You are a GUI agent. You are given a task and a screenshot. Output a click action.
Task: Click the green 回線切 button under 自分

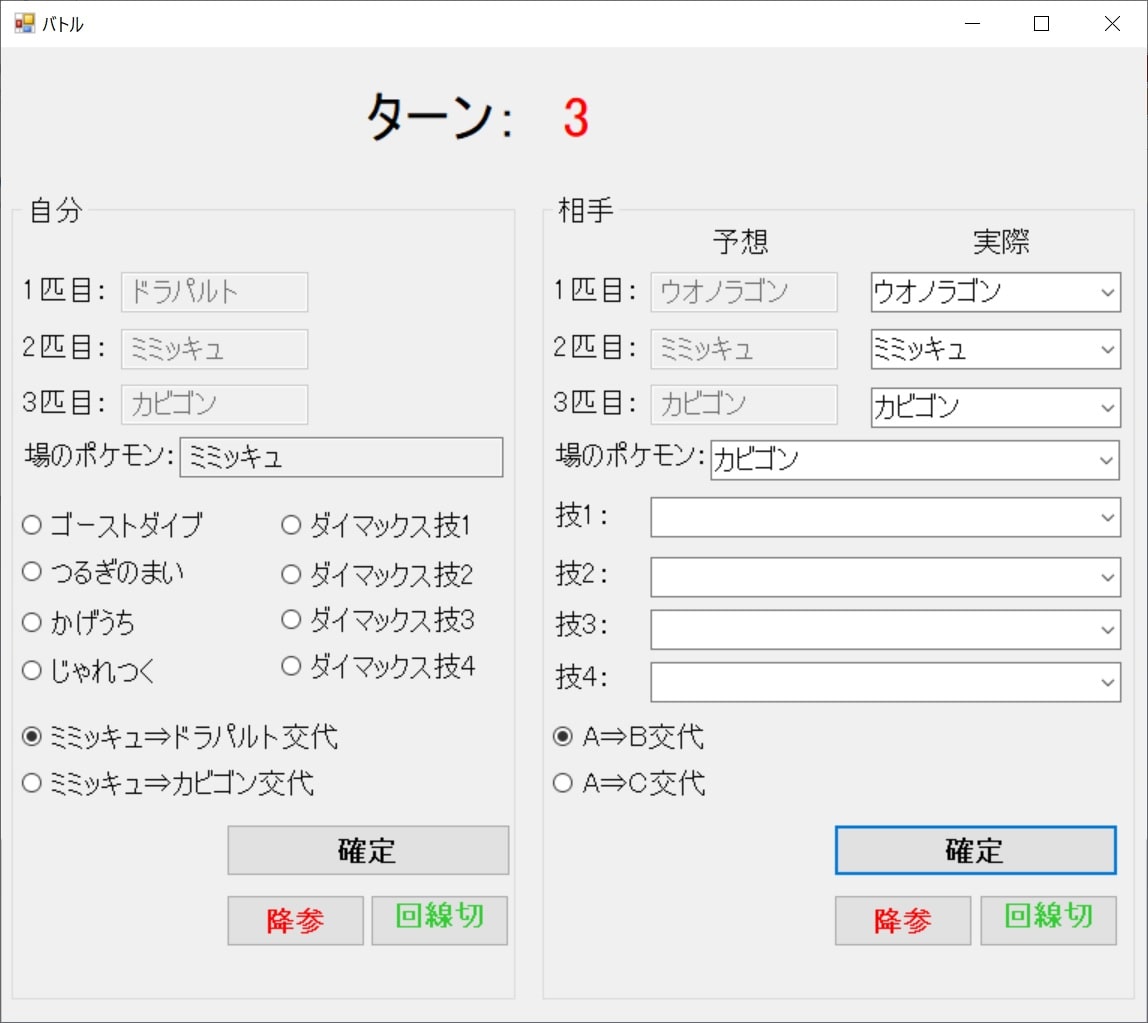pos(439,920)
